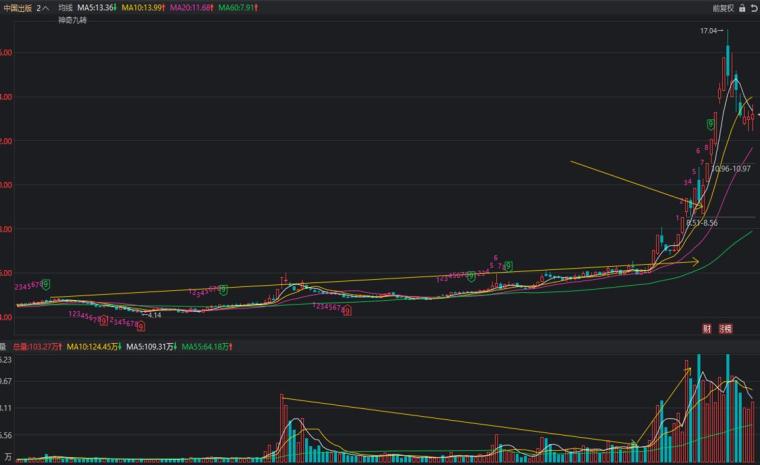Select the 中国出版 stock name label

coord(17,7)
